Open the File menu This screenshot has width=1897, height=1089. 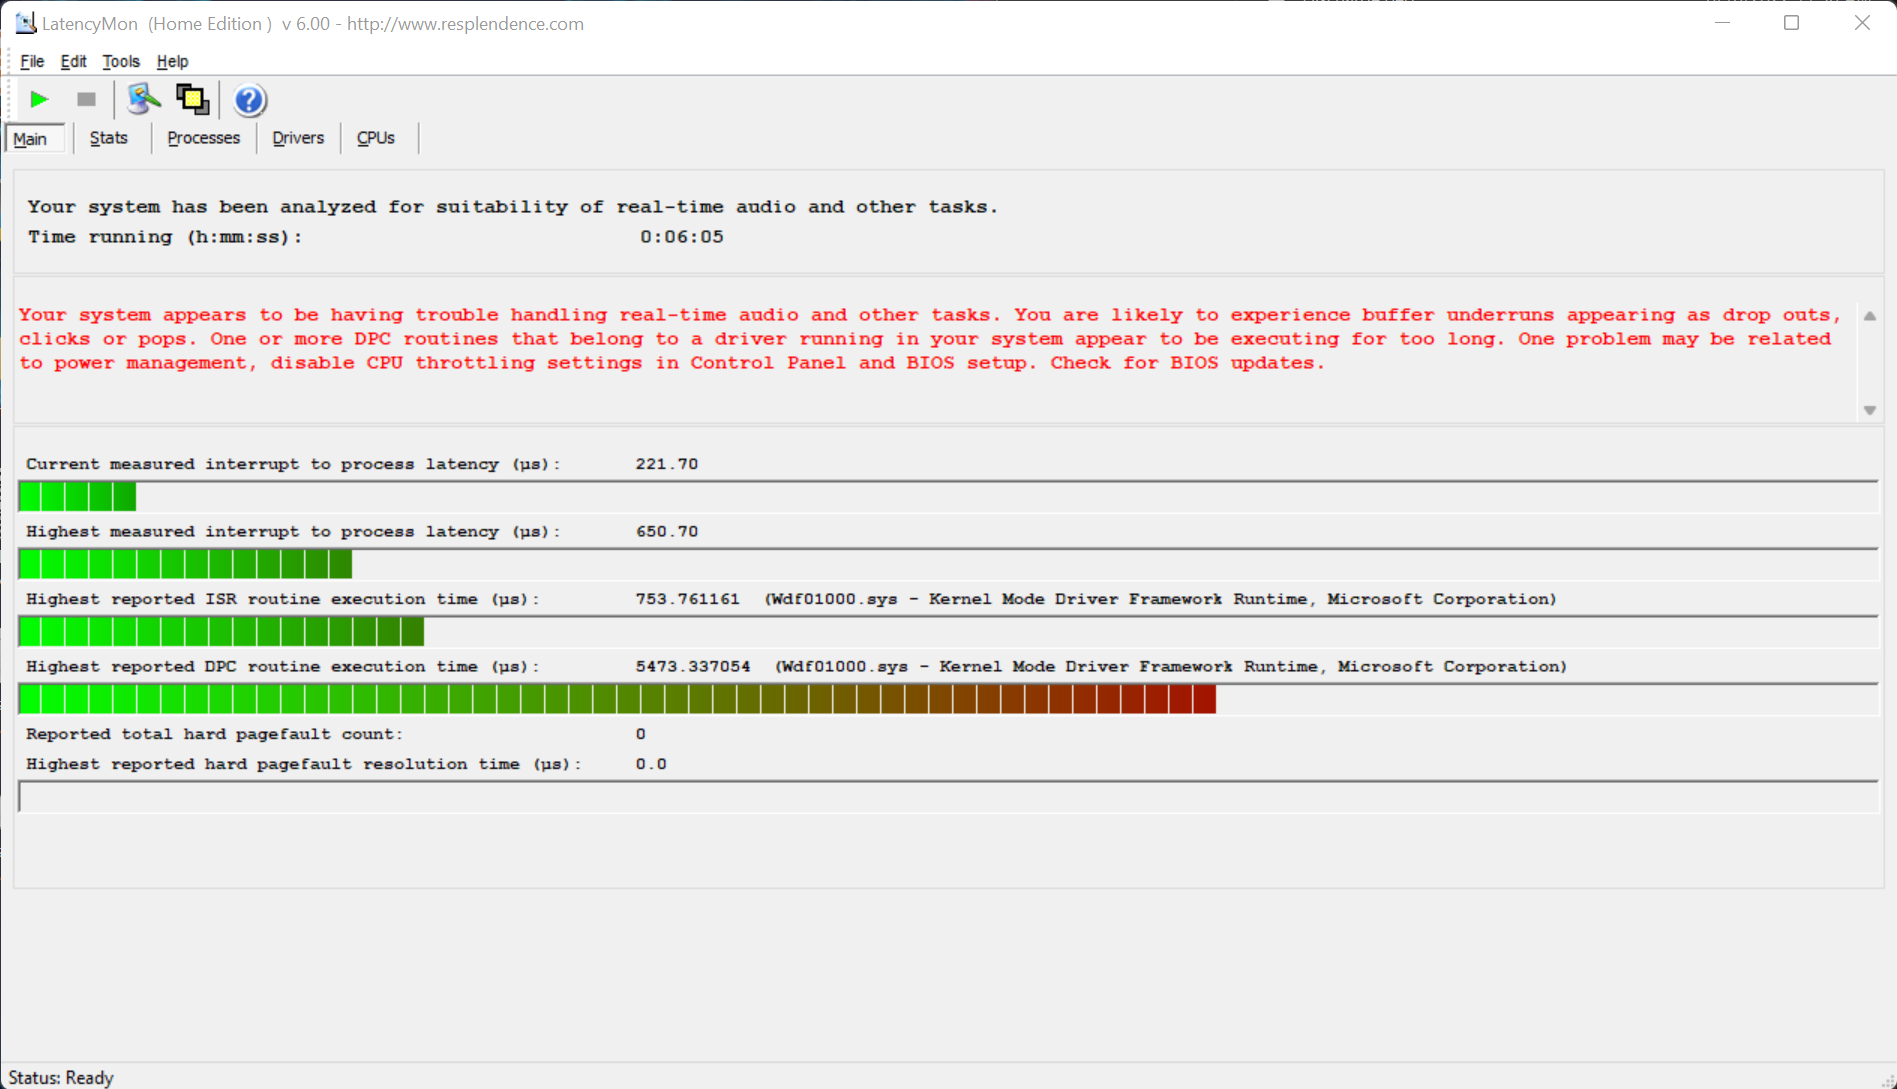click(x=32, y=61)
